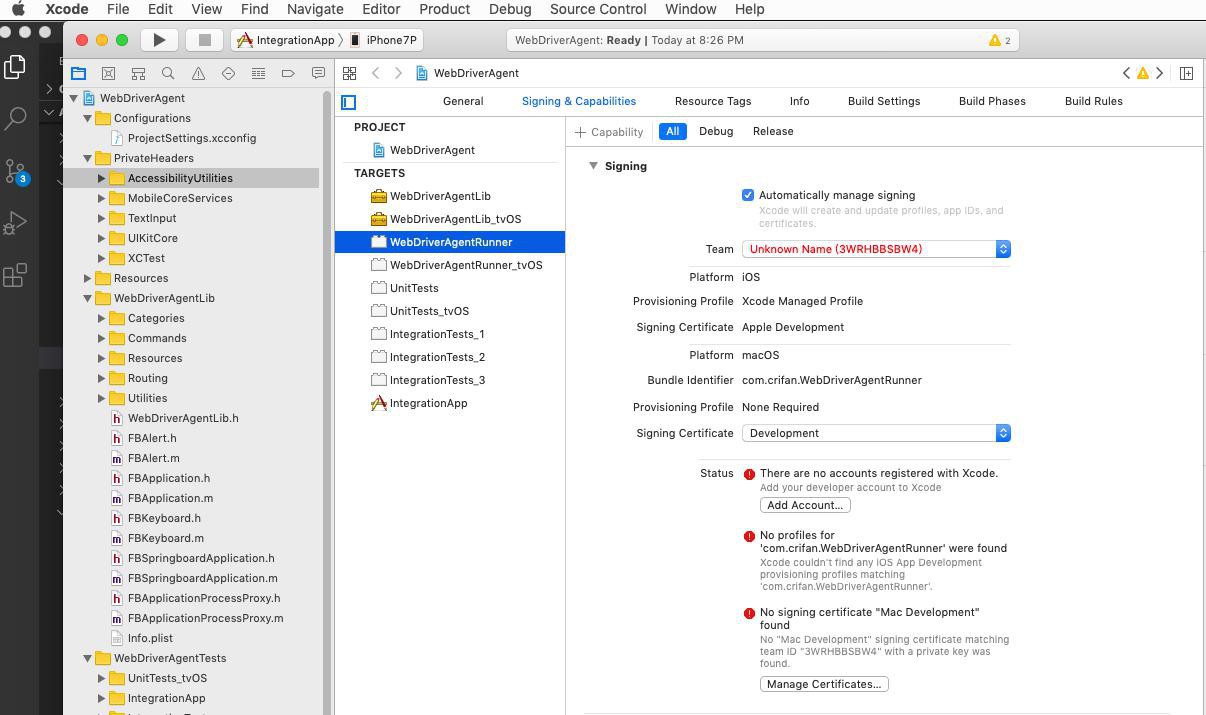
Task: Jump to next issue arrow
Action: (1160, 73)
